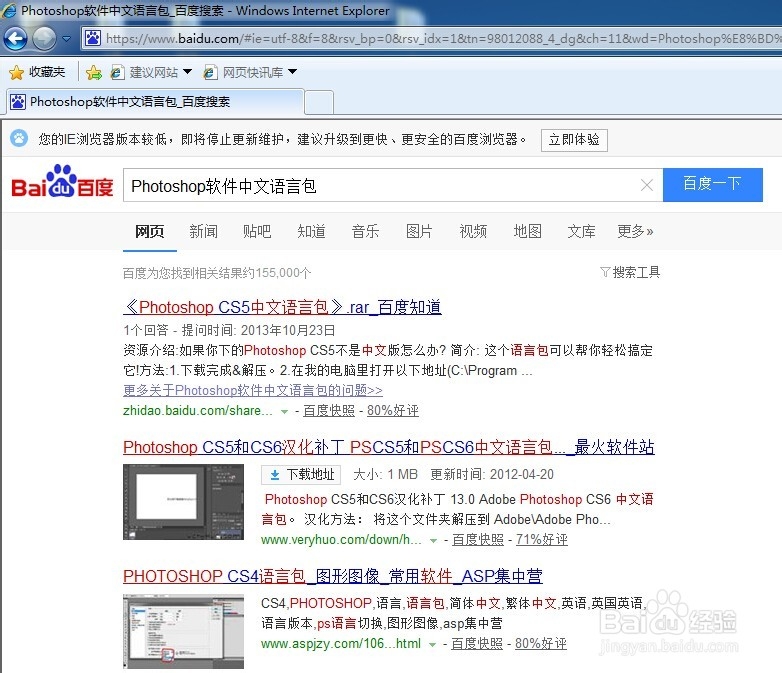This screenshot has height=673, width=782.
Task: Click the Baidu paw favicon in address bar
Action: pyautogui.click(x=93, y=38)
